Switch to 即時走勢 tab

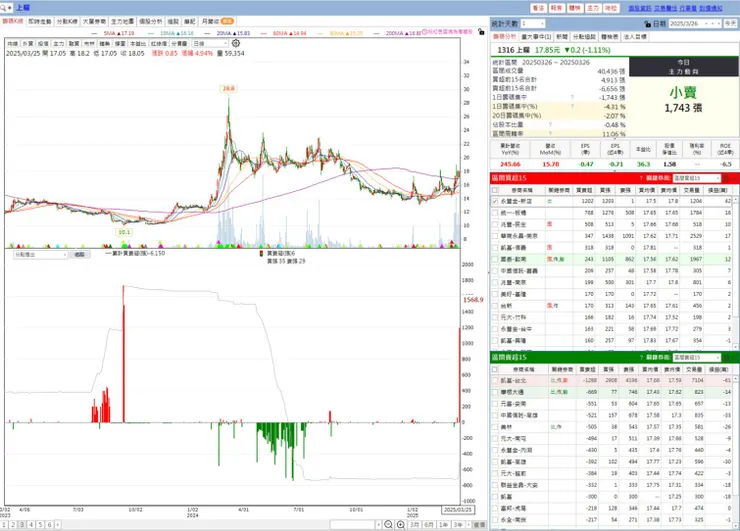(40, 21)
